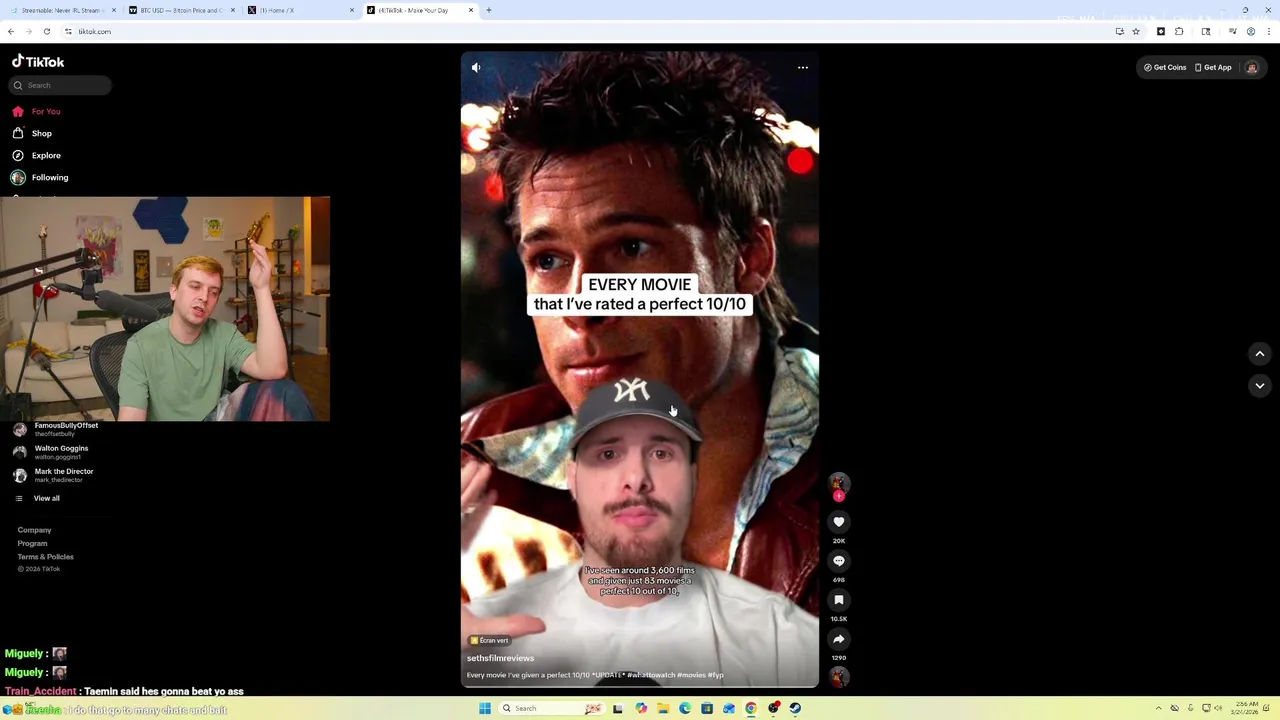
Task: Open the TikTok logo home link
Action: 38,61
